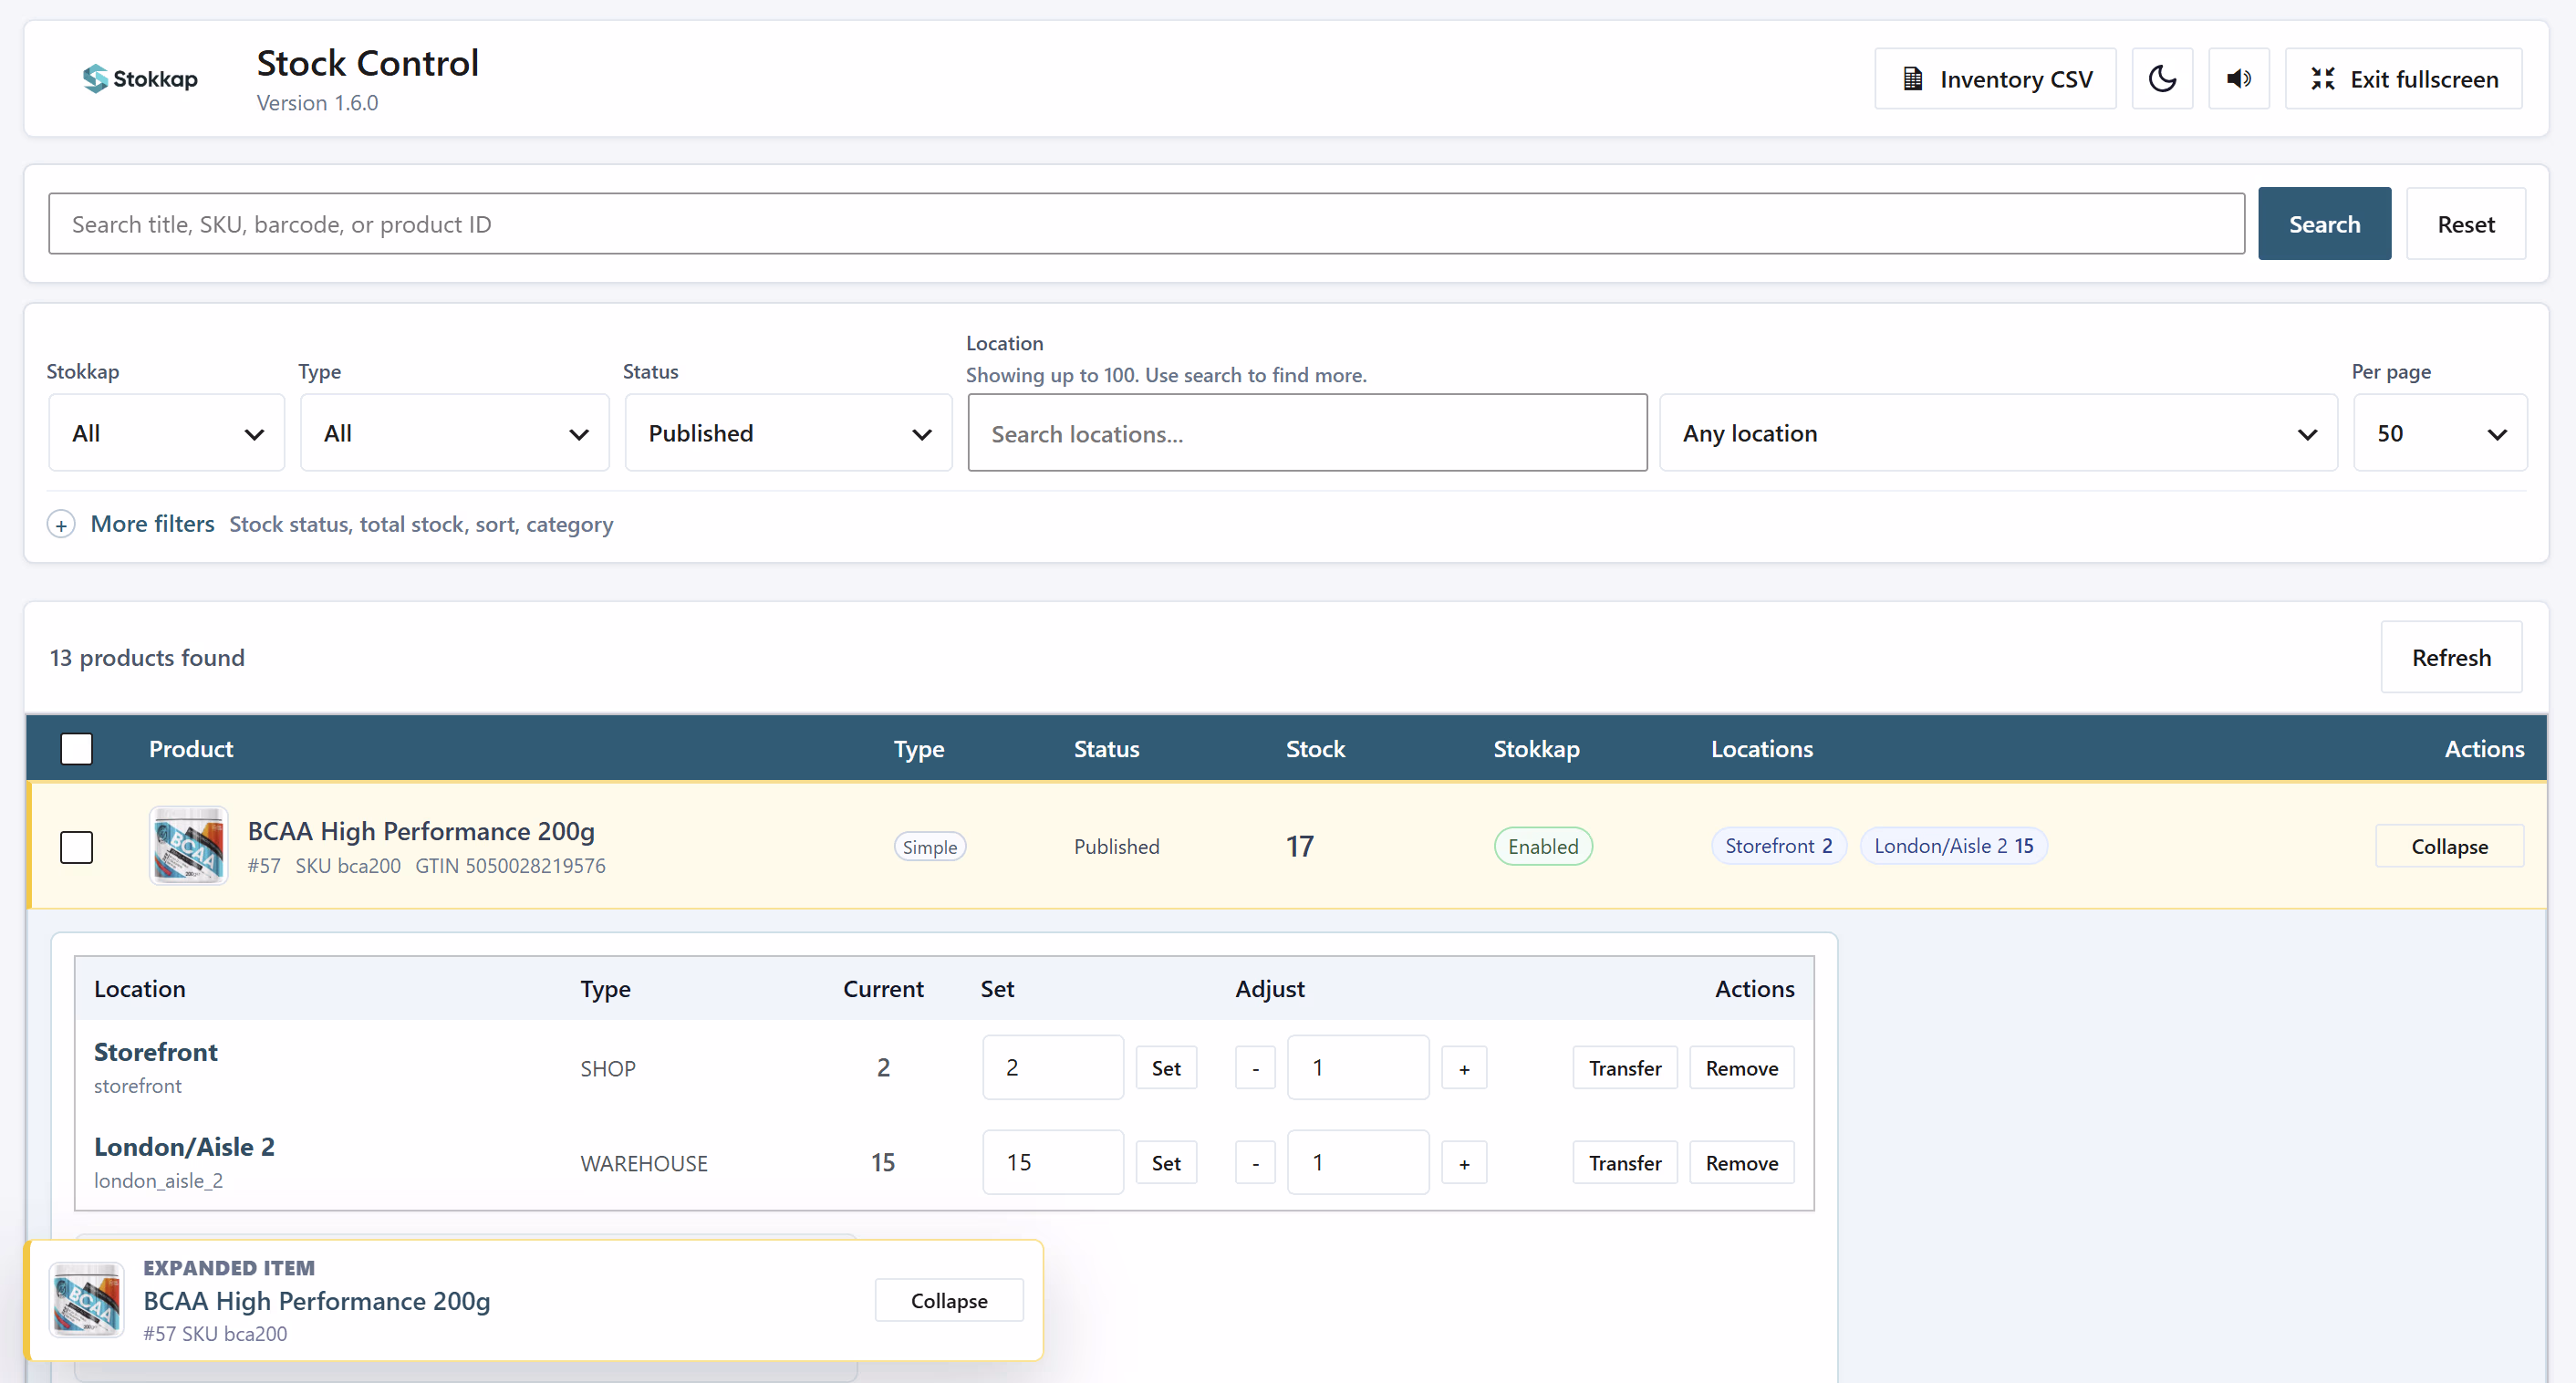Open the Stokkap filter dropdown
This screenshot has height=1383, width=2576.
click(x=167, y=433)
